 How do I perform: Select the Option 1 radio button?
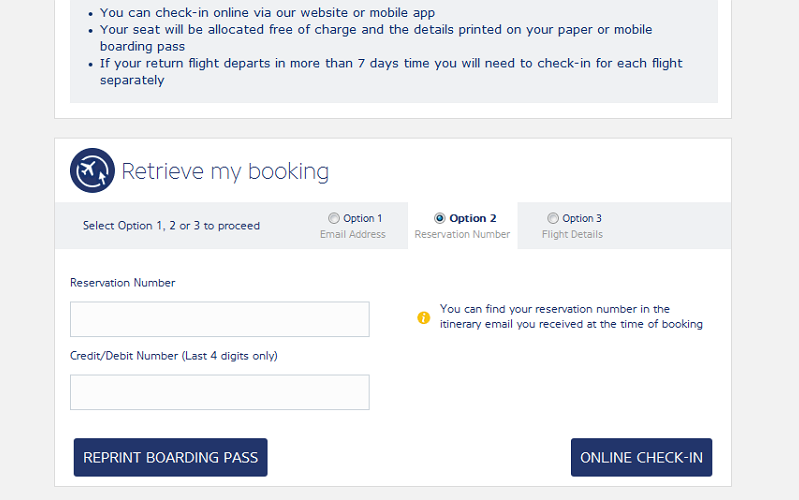(x=334, y=218)
